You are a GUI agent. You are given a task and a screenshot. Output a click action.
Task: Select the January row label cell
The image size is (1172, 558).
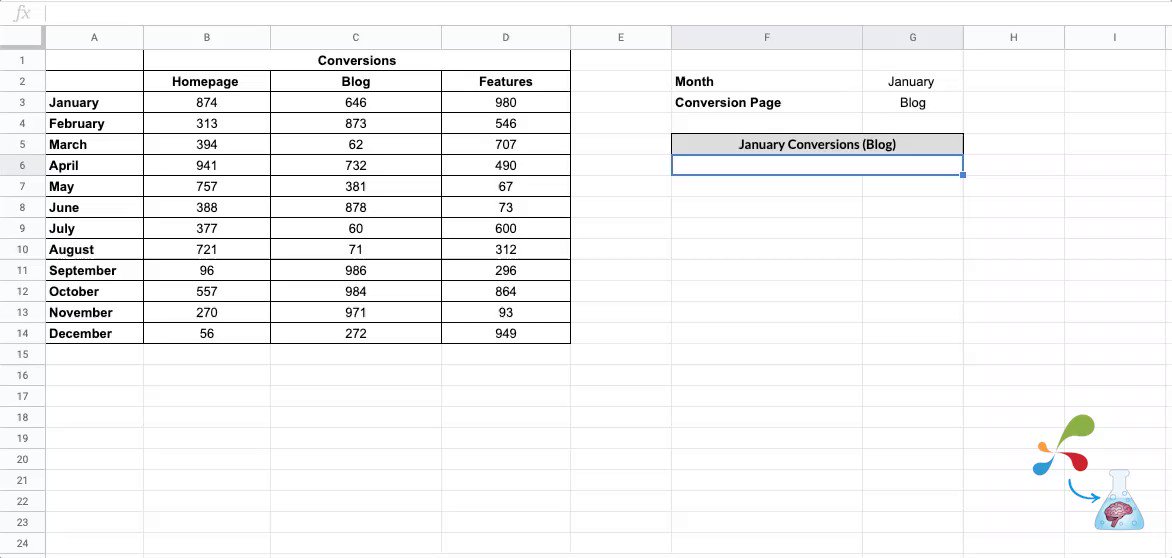pos(94,102)
